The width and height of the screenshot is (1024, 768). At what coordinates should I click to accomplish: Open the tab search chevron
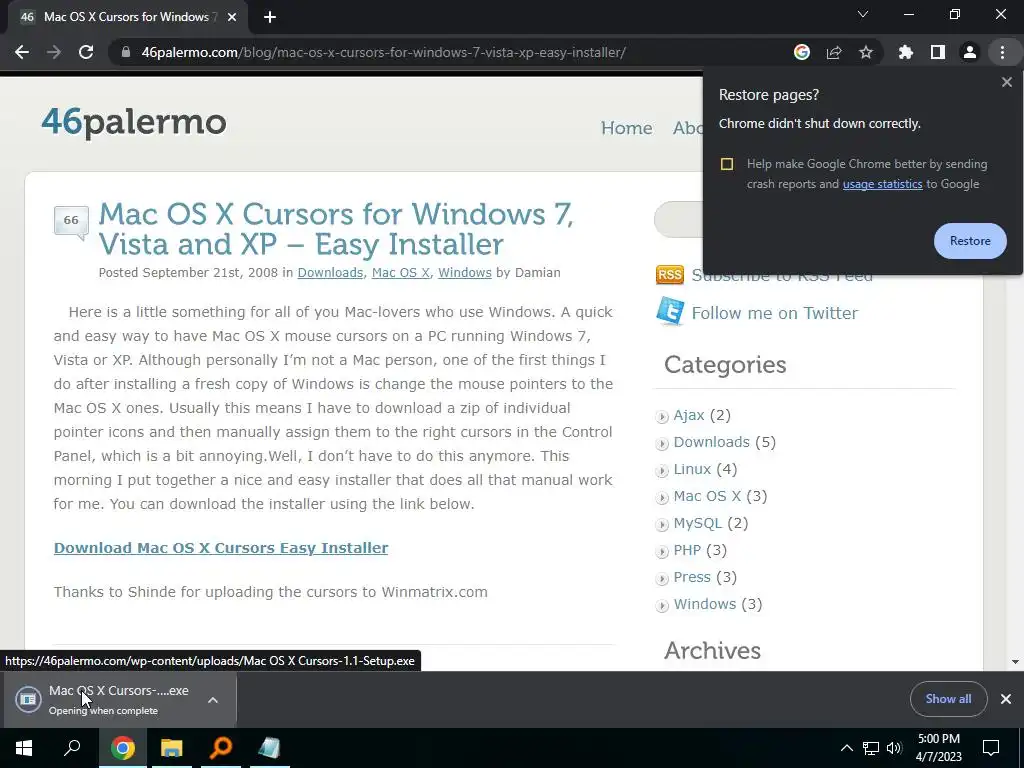pos(863,14)
